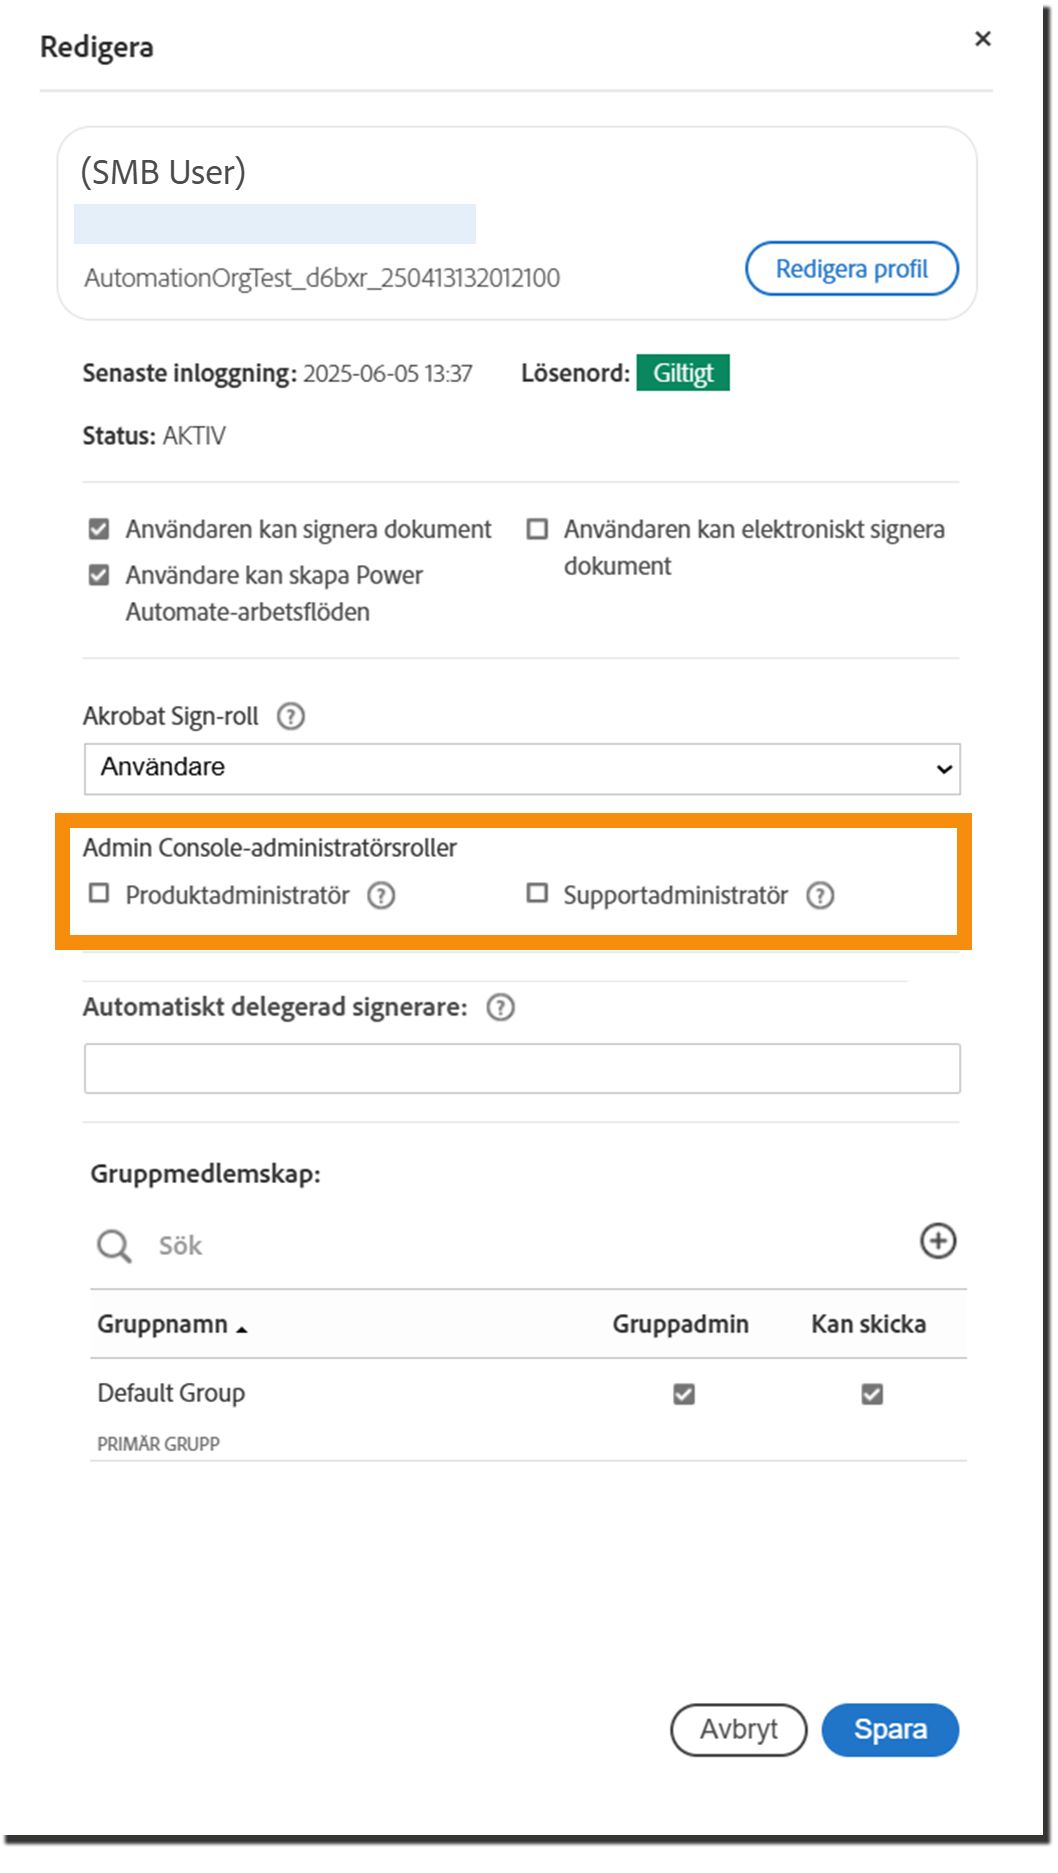Add group with the plus circle icon
The image size is (1058, 1873).
pos(937,1241)
